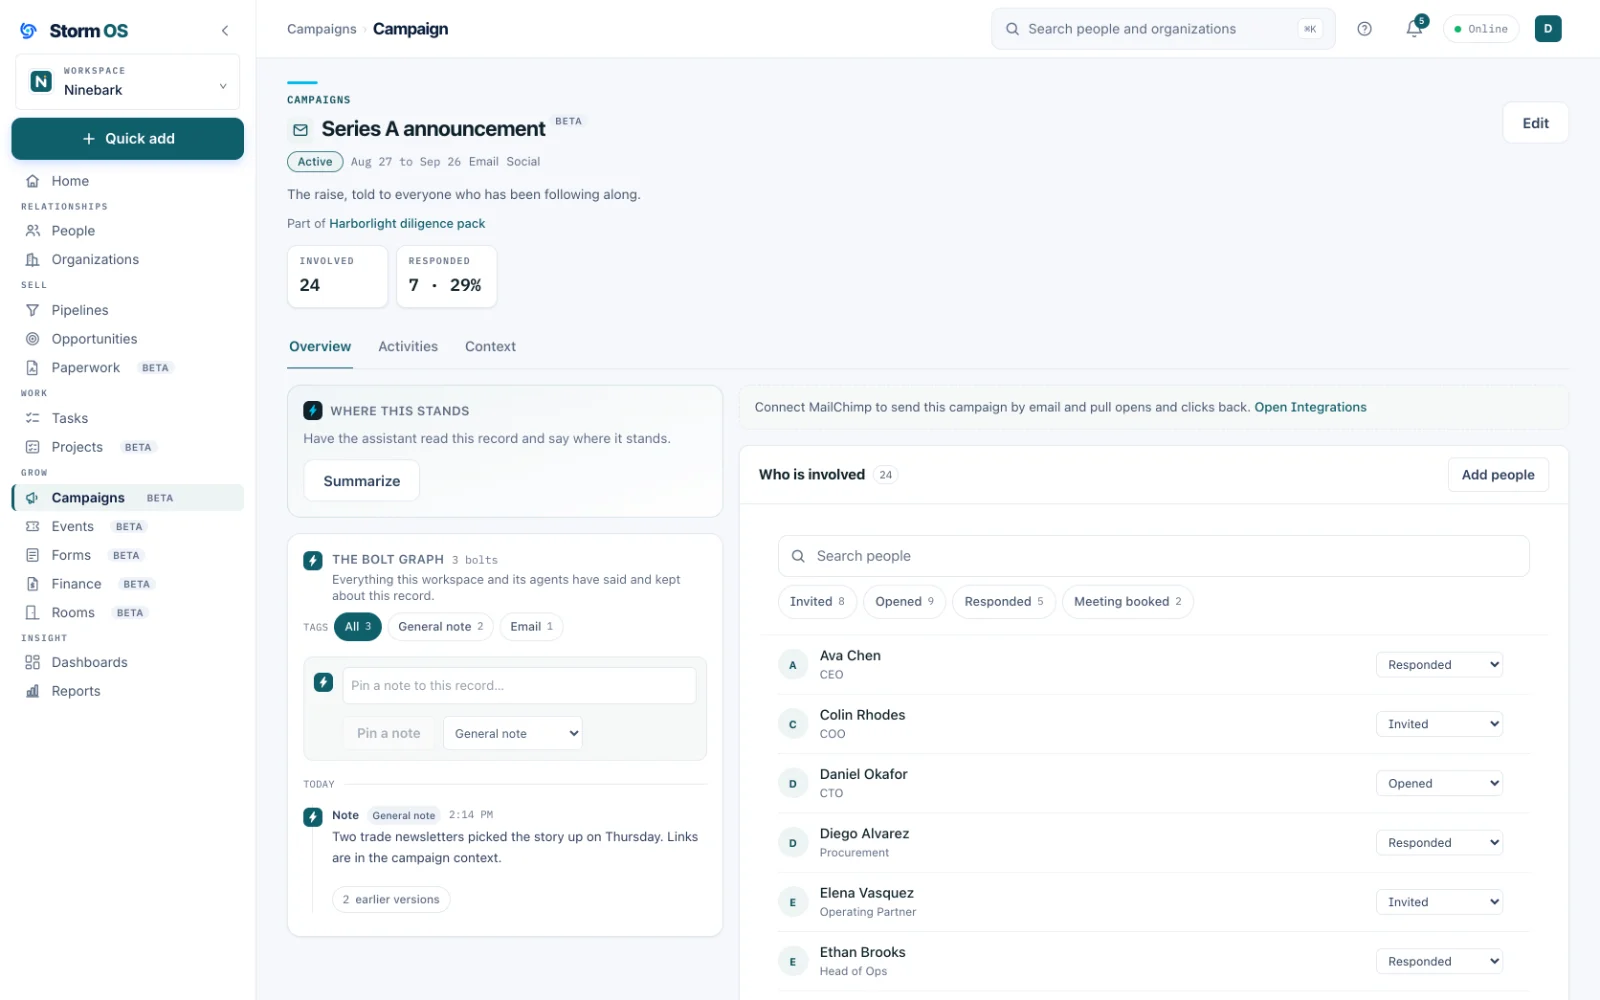Click the Add people button
The width and height of the screenshot is (1600, 1000).
1497,475
